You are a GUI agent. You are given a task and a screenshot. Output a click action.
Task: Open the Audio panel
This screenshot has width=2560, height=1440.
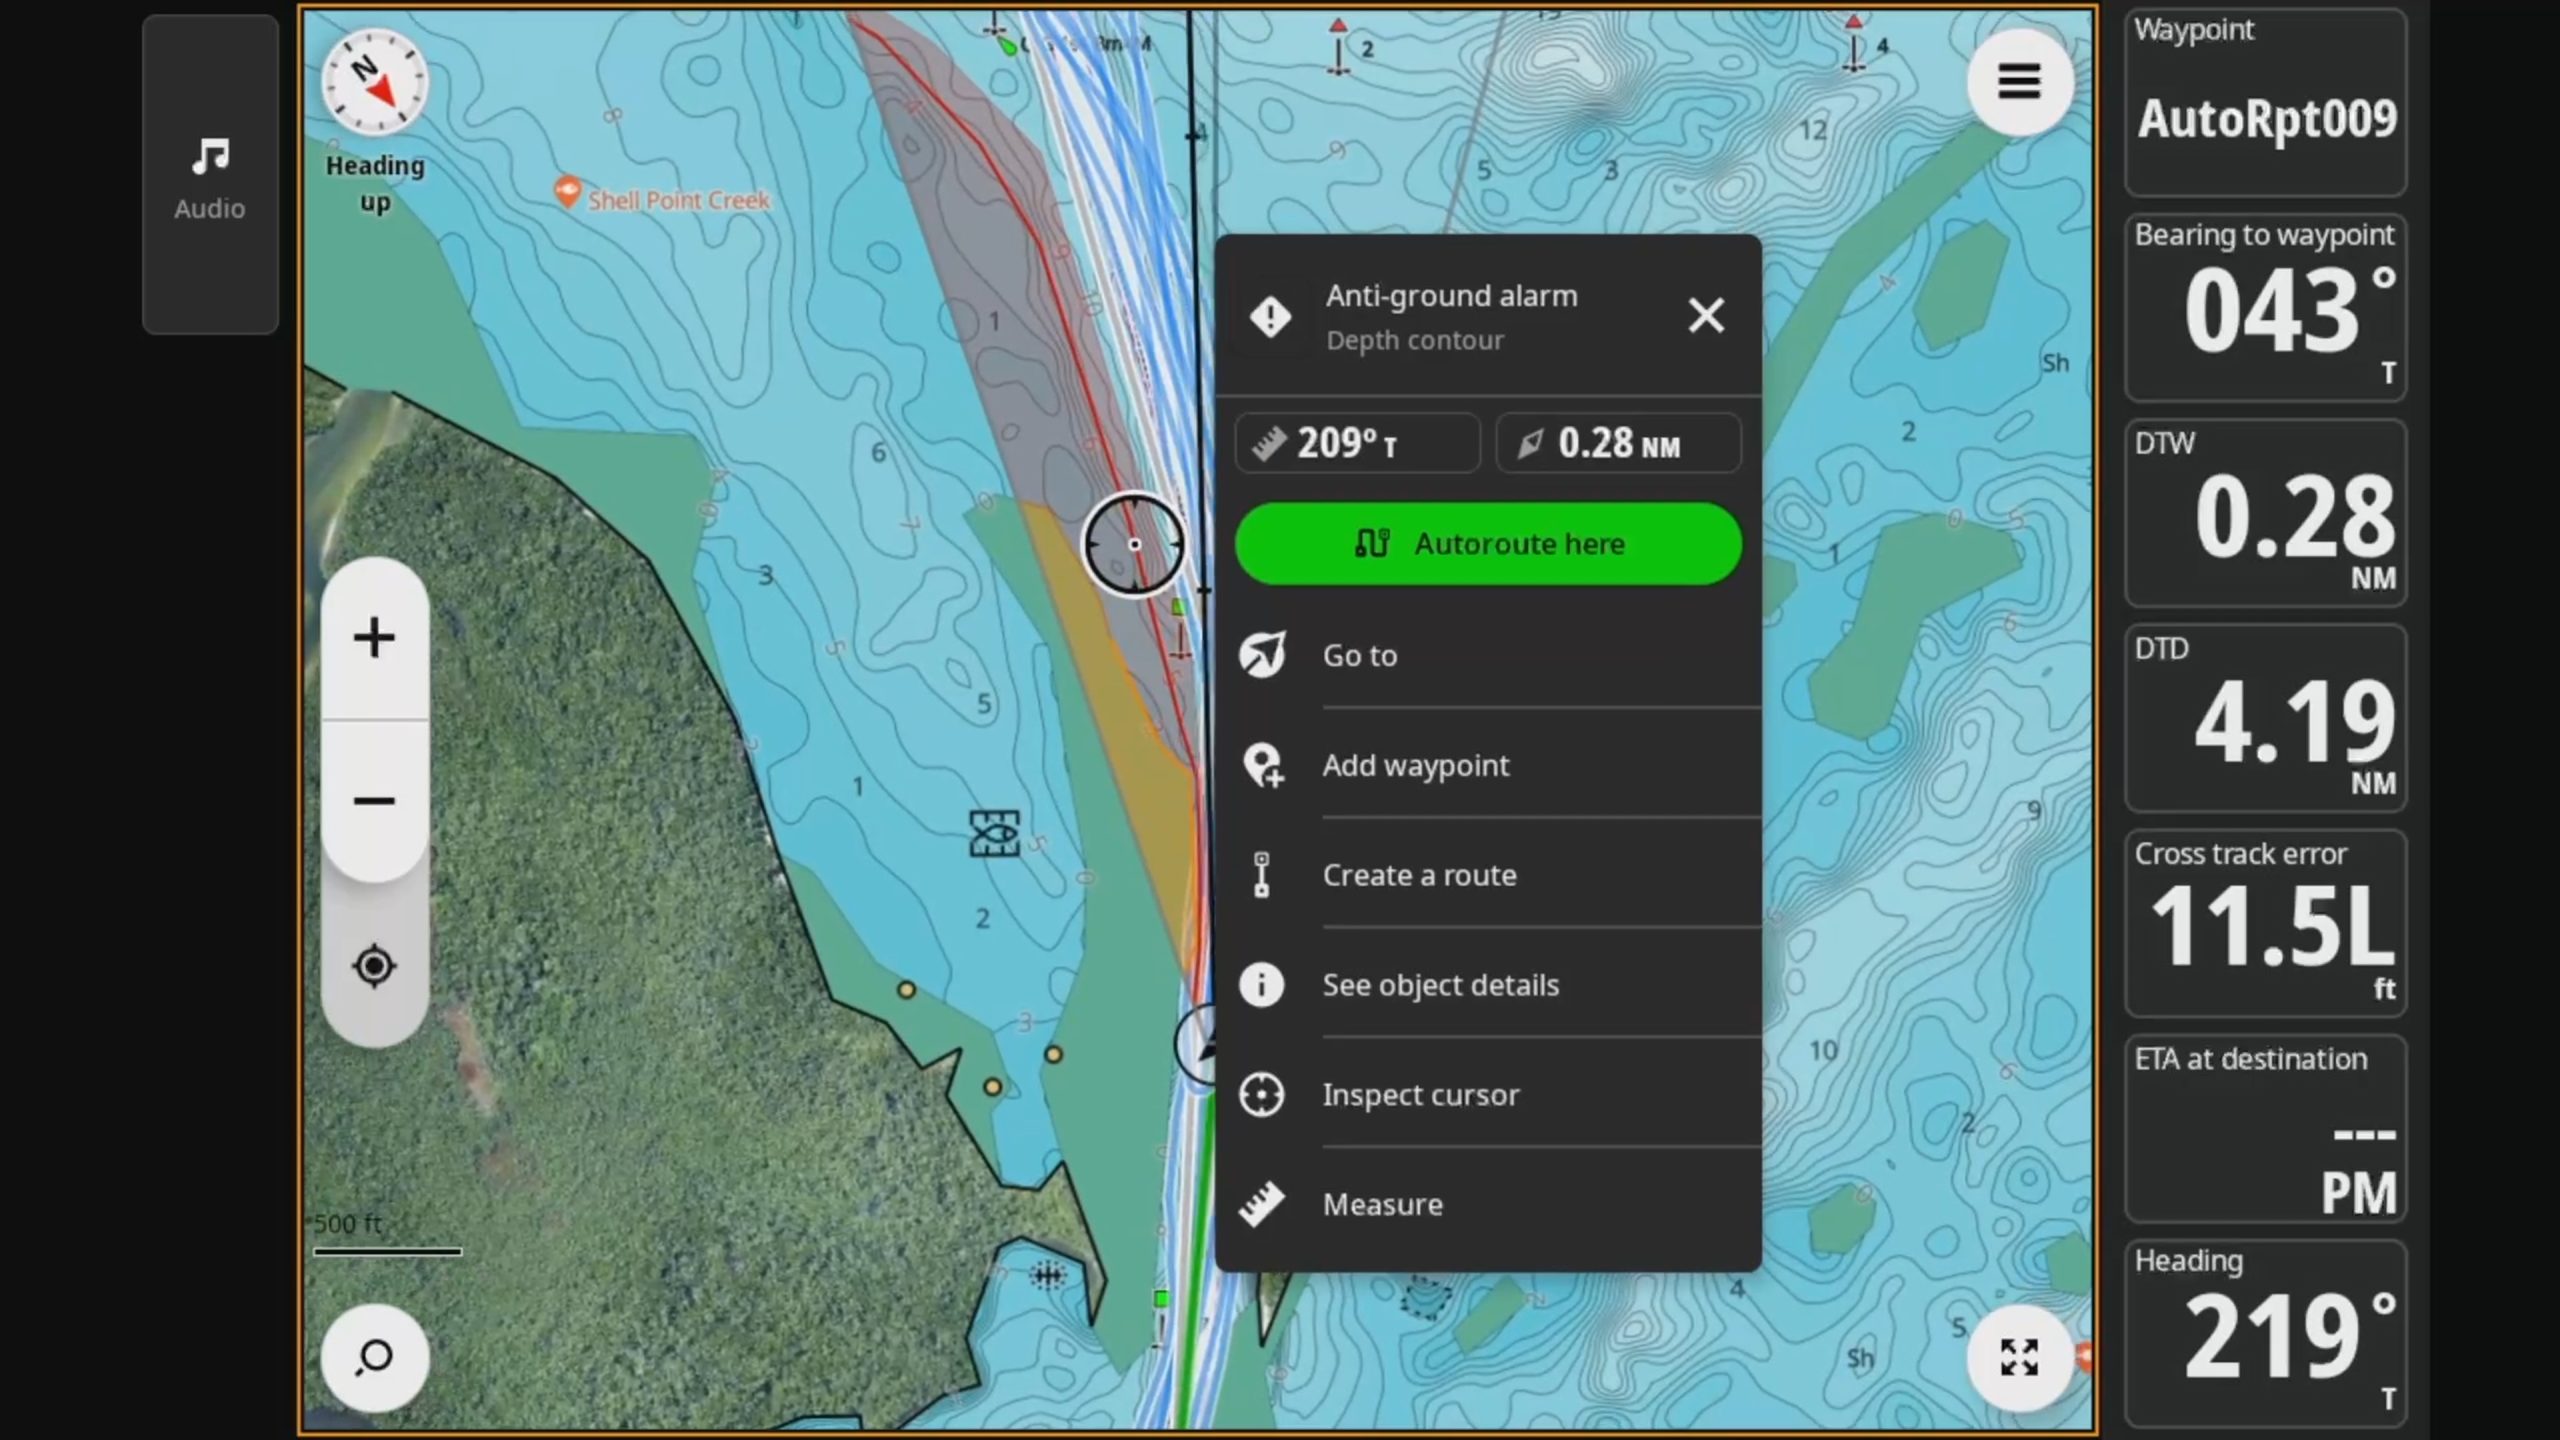coord(209,176)
